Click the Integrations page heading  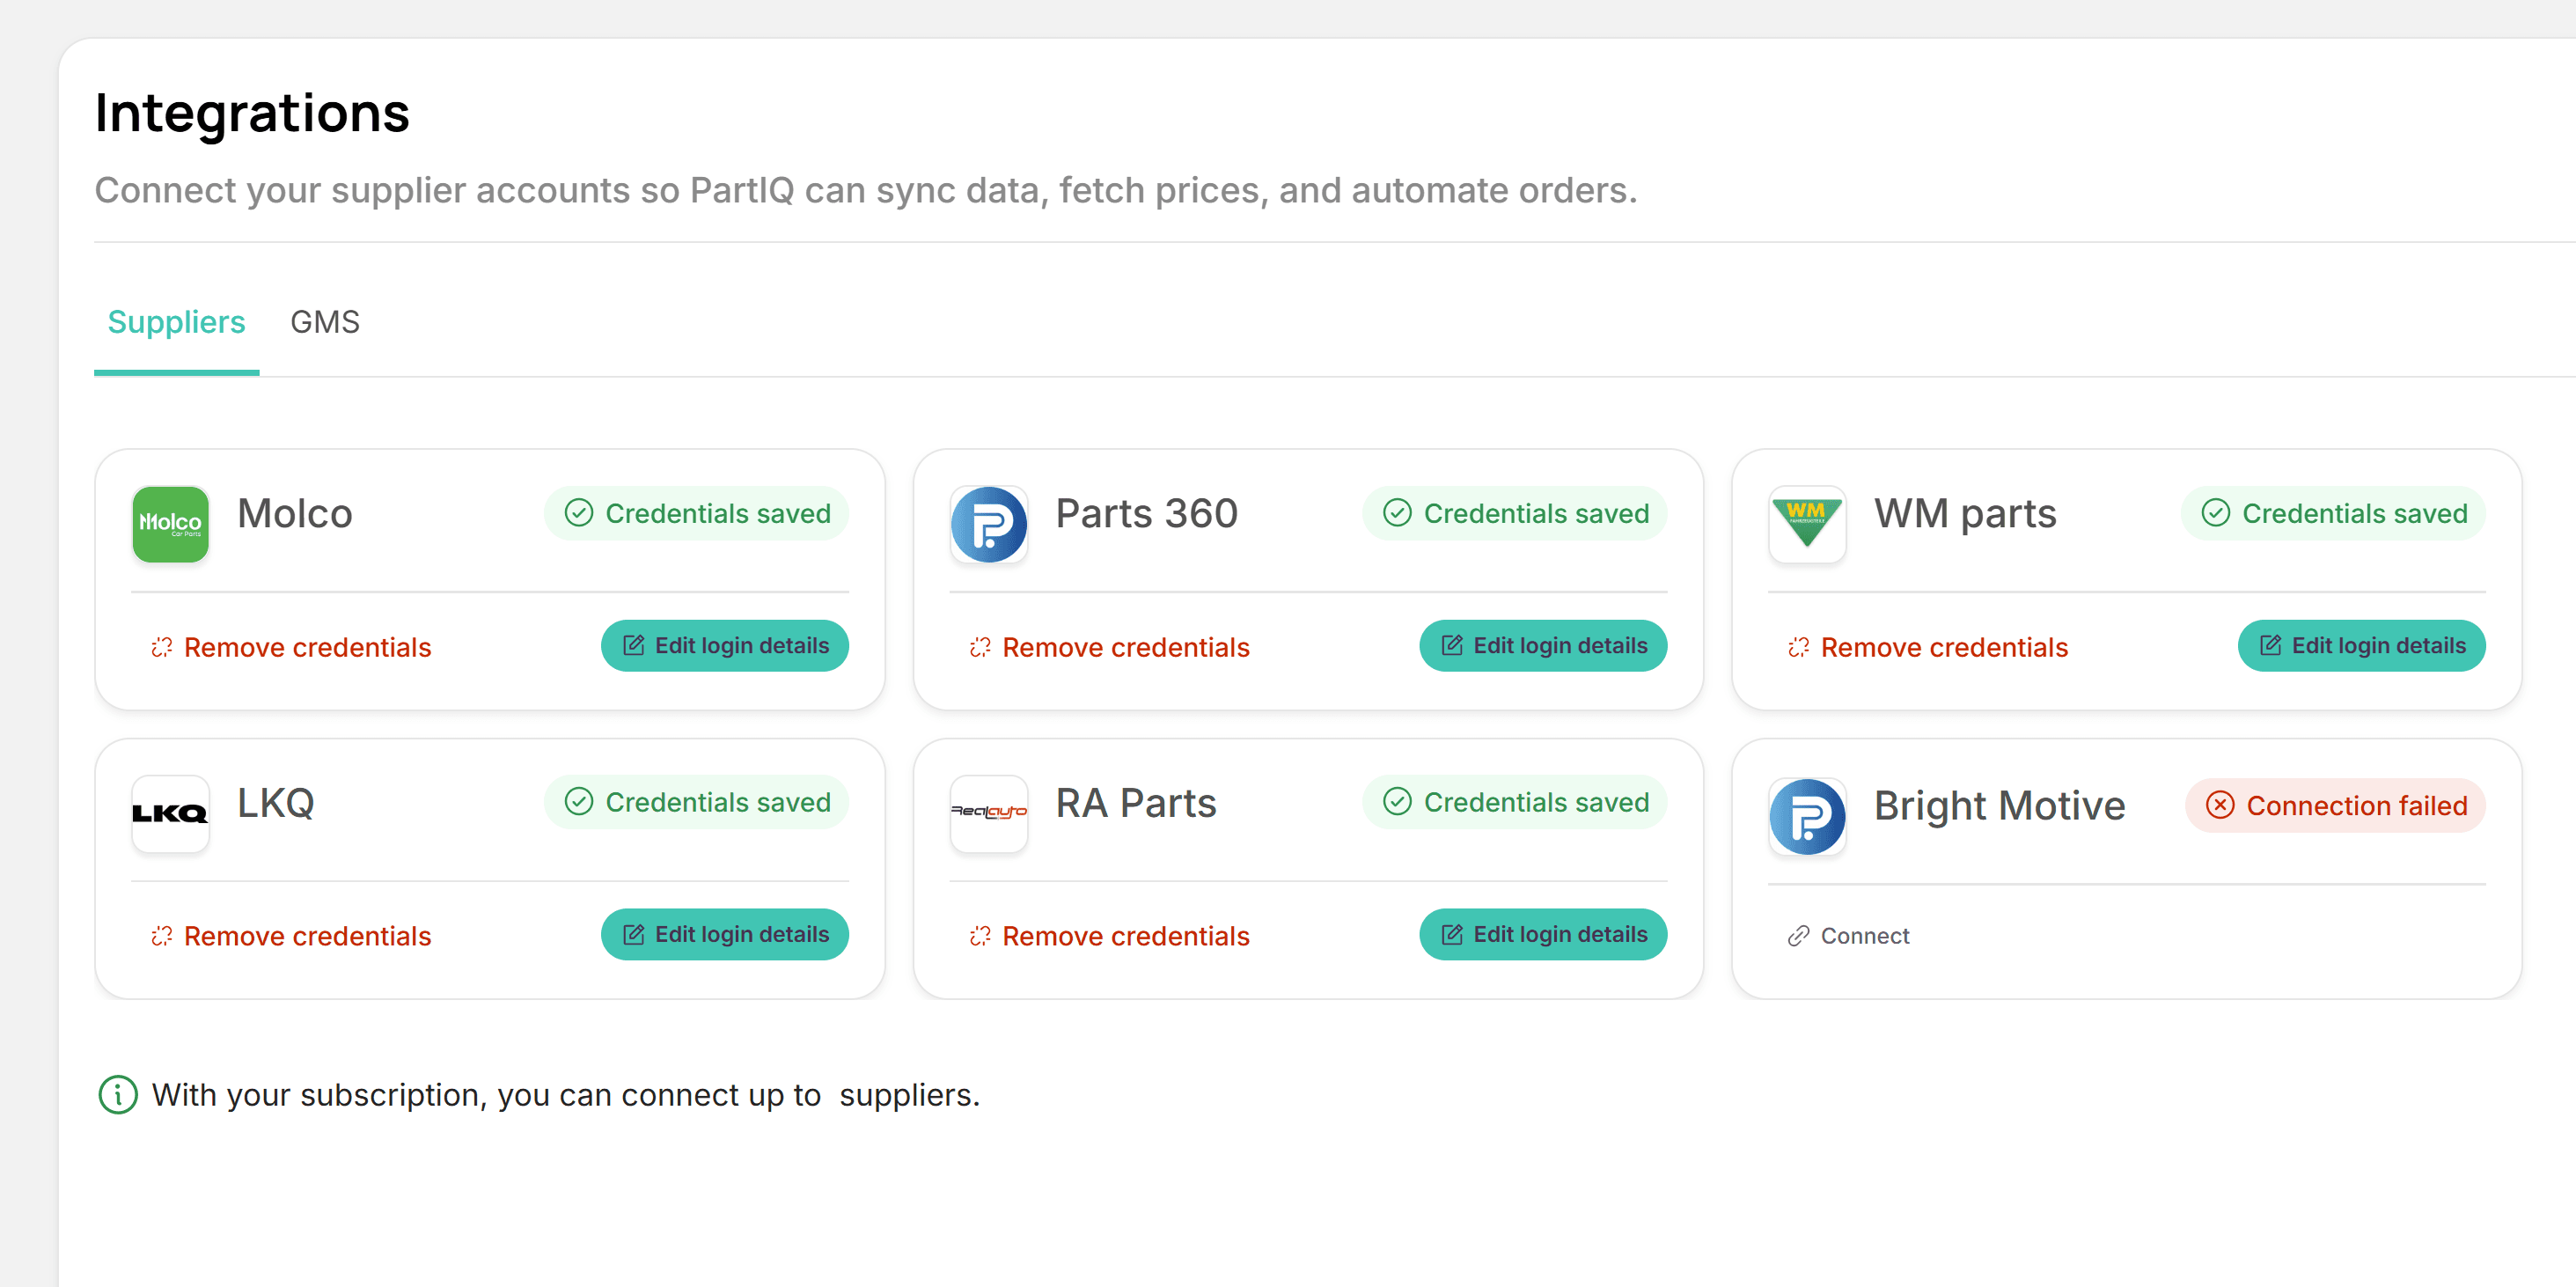[x=252, y=113]
